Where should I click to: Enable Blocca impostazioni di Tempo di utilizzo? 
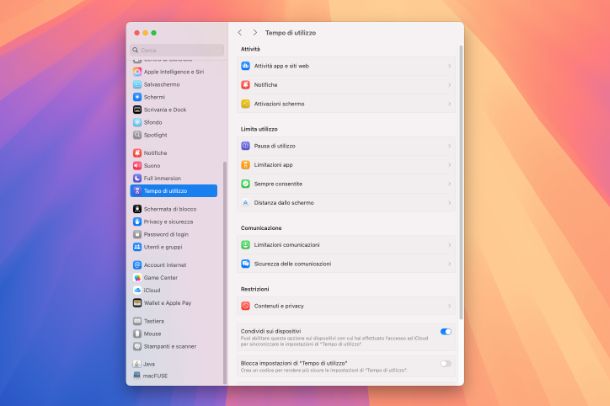445,363
